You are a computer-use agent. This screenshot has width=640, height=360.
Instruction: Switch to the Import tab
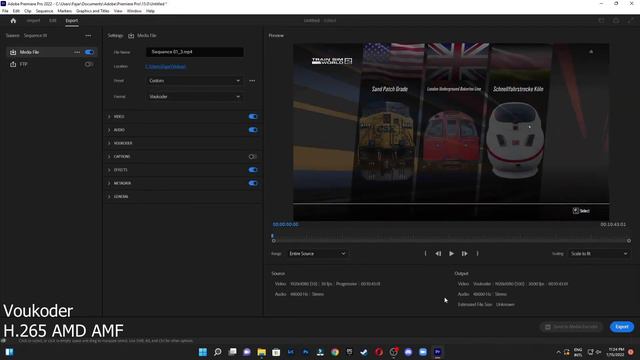click(x=33, y=20)
